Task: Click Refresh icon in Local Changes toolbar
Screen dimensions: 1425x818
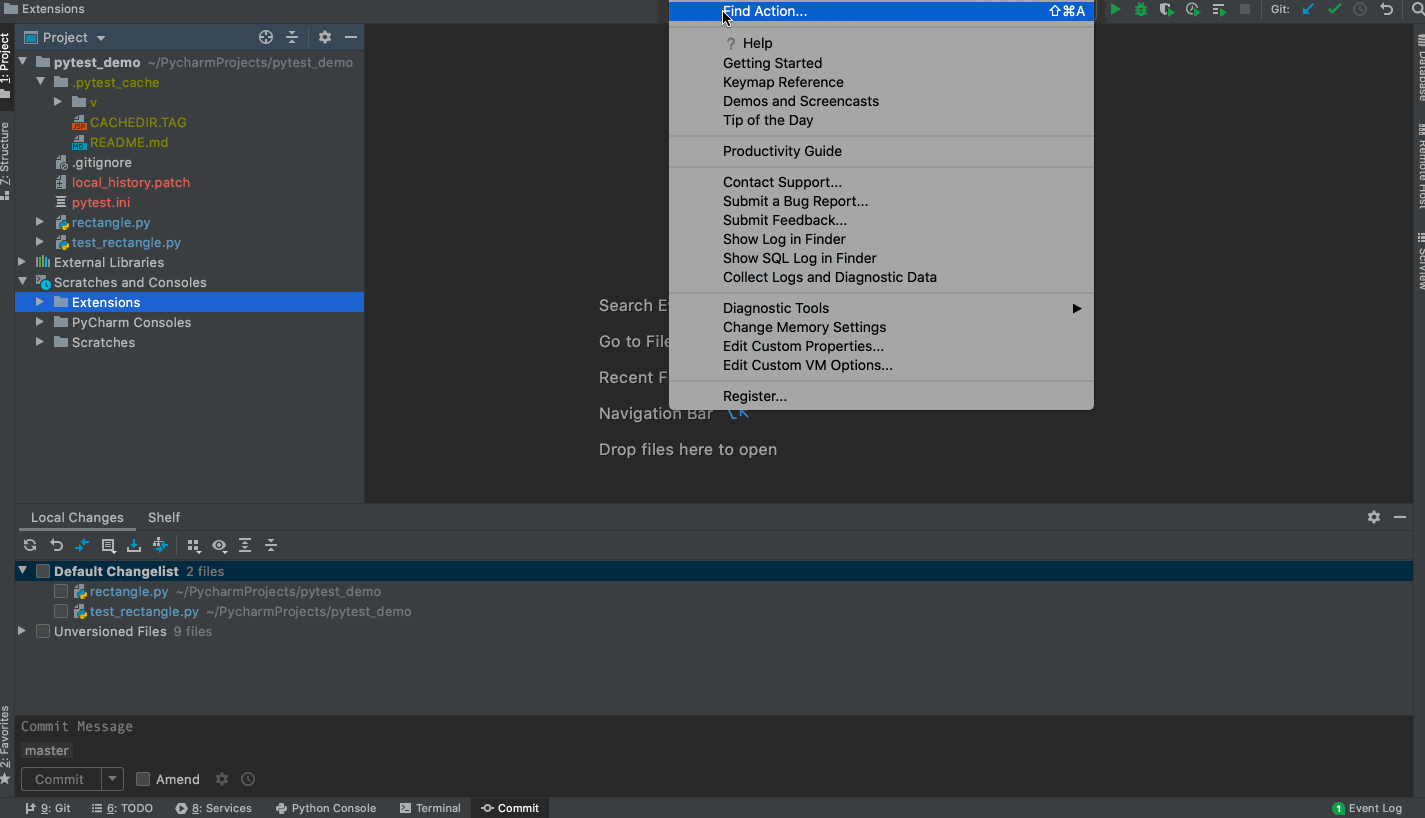Action: (x=30, y=545)
